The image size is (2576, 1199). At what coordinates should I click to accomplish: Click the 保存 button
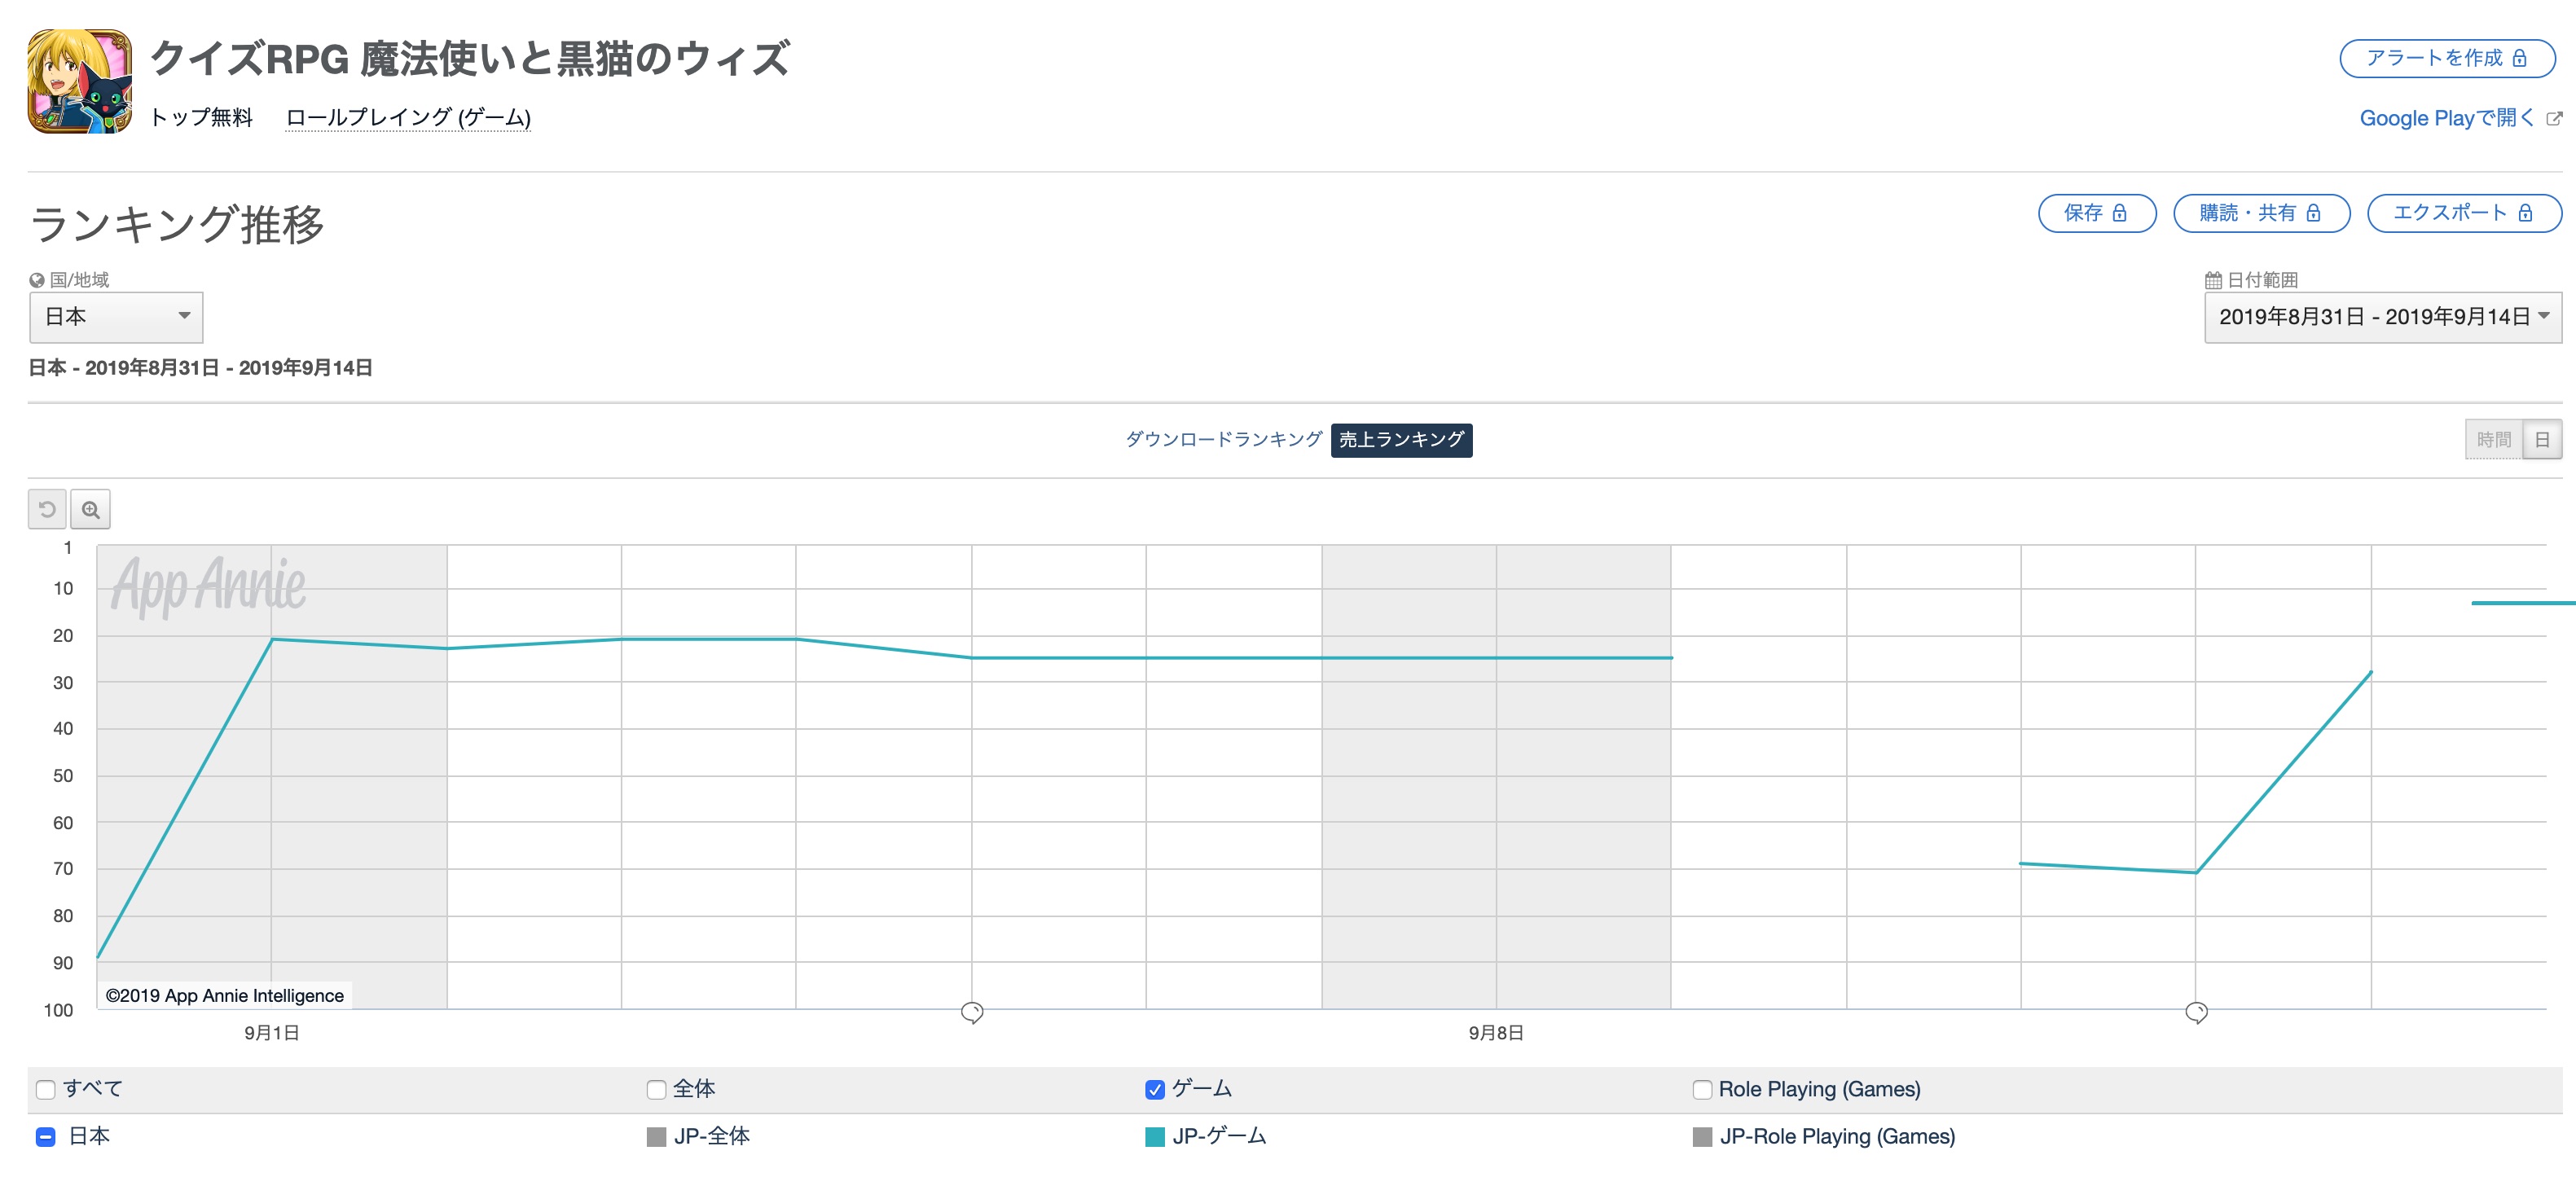point(2097,213)
